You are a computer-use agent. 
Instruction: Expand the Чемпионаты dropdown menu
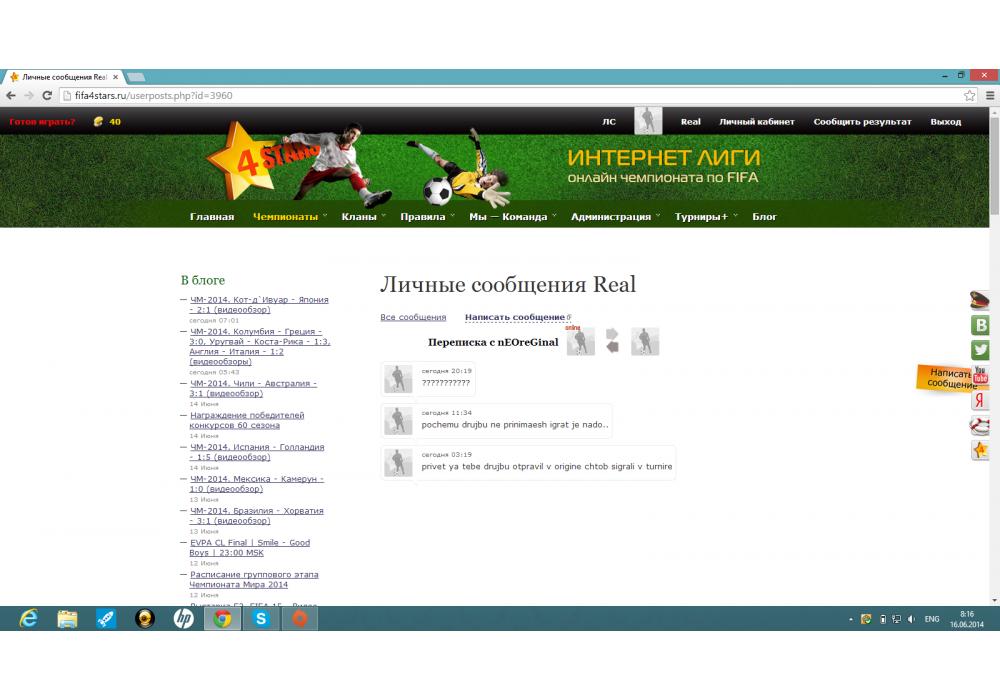coord(289,217)
